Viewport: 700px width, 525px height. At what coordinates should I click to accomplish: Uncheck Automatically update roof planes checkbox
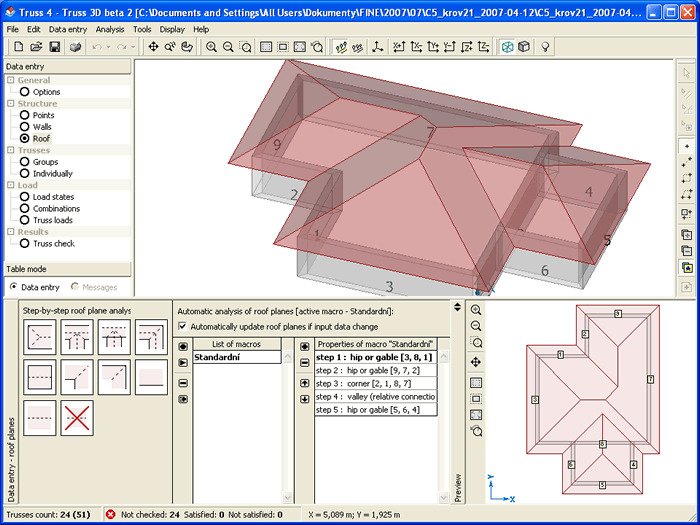[x=181, y=326]
